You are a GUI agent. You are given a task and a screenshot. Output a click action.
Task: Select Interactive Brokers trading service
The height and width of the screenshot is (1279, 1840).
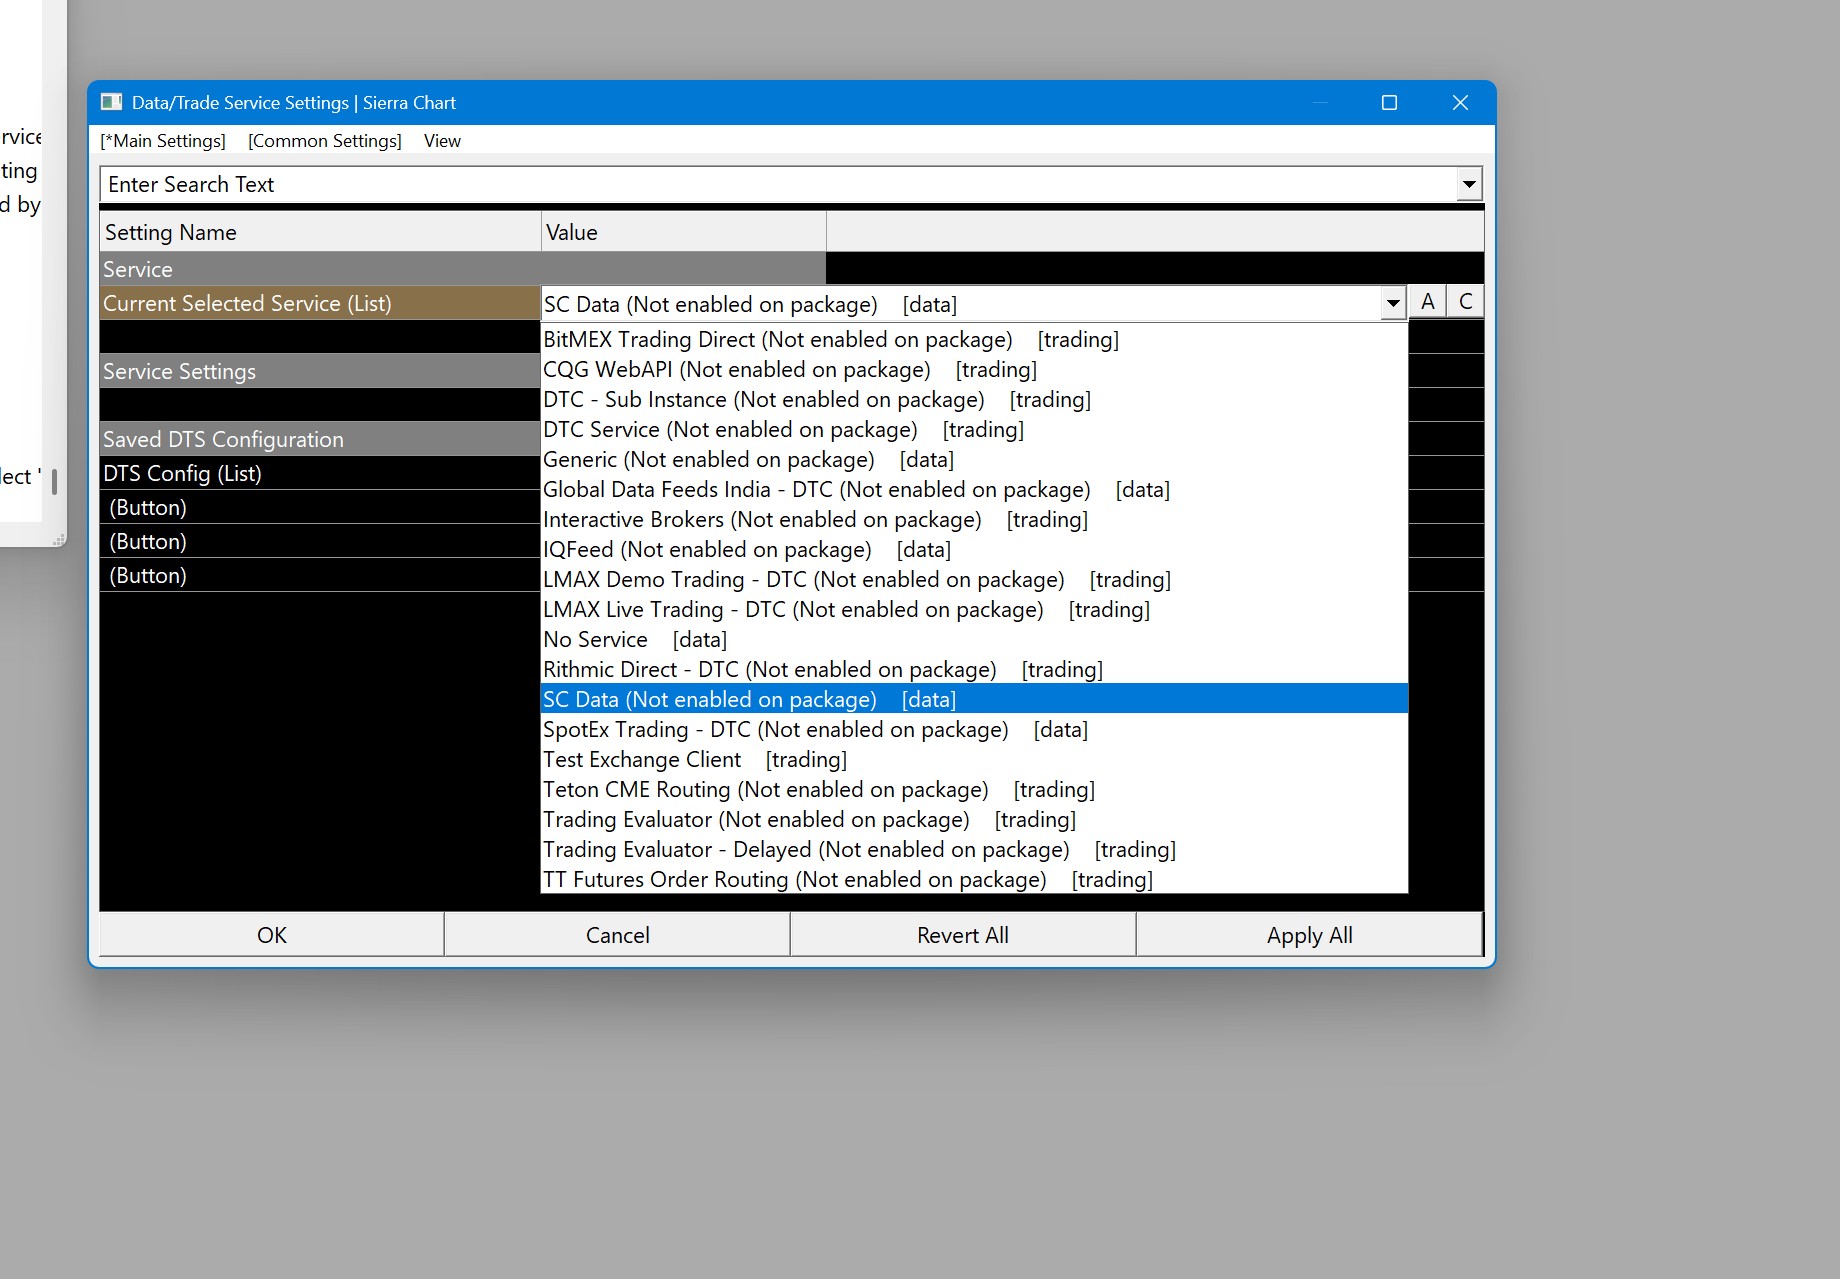point(974,519)
